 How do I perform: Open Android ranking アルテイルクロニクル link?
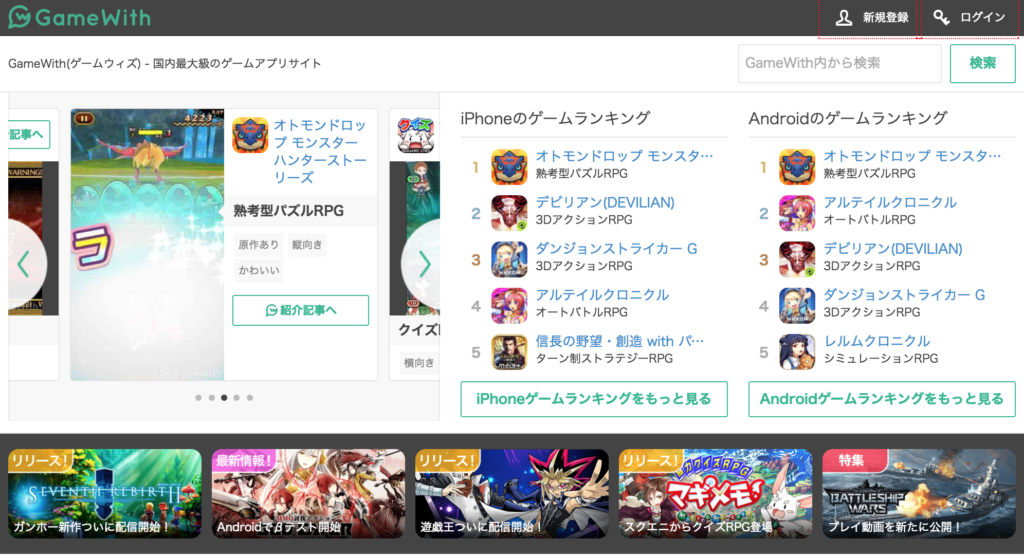coord(890,203)
